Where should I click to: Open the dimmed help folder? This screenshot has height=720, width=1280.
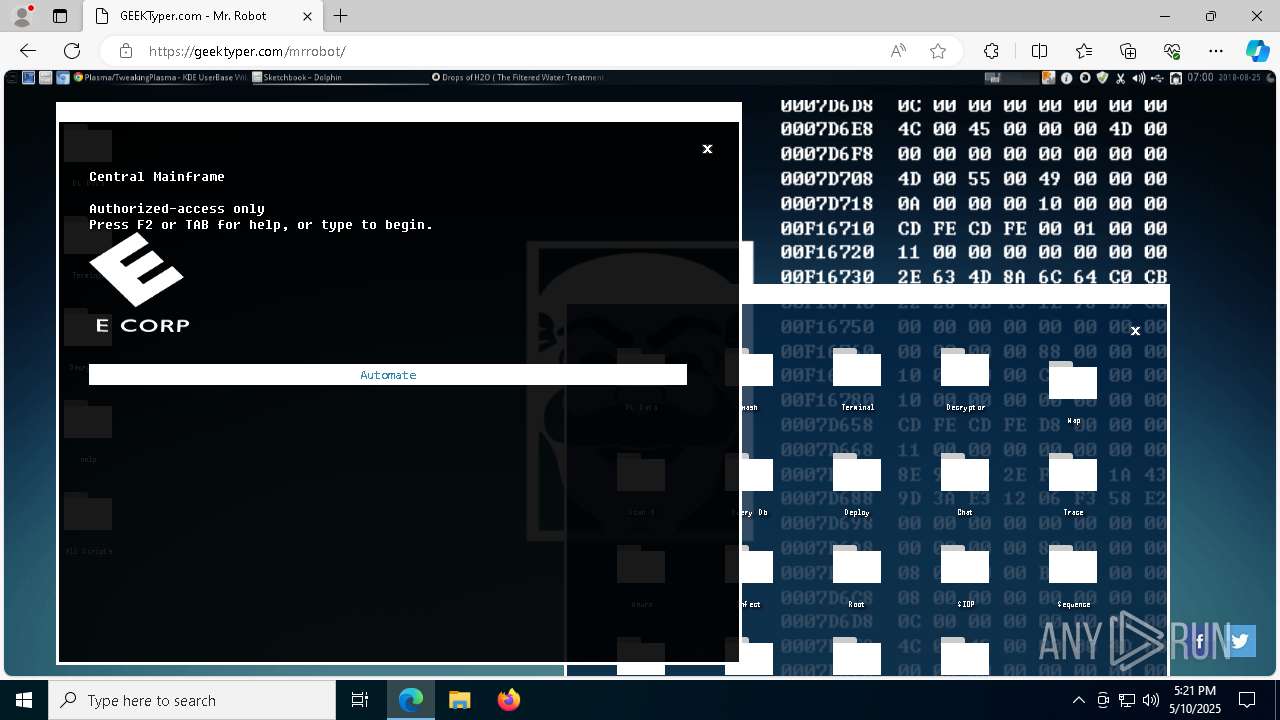pos(88,432)
